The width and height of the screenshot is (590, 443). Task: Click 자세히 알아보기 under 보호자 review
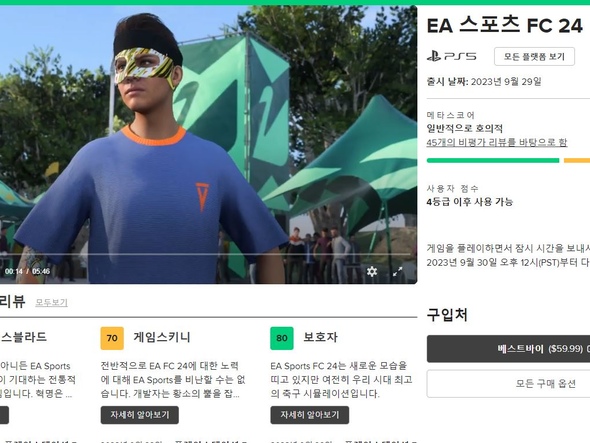(x=310, y=415)
